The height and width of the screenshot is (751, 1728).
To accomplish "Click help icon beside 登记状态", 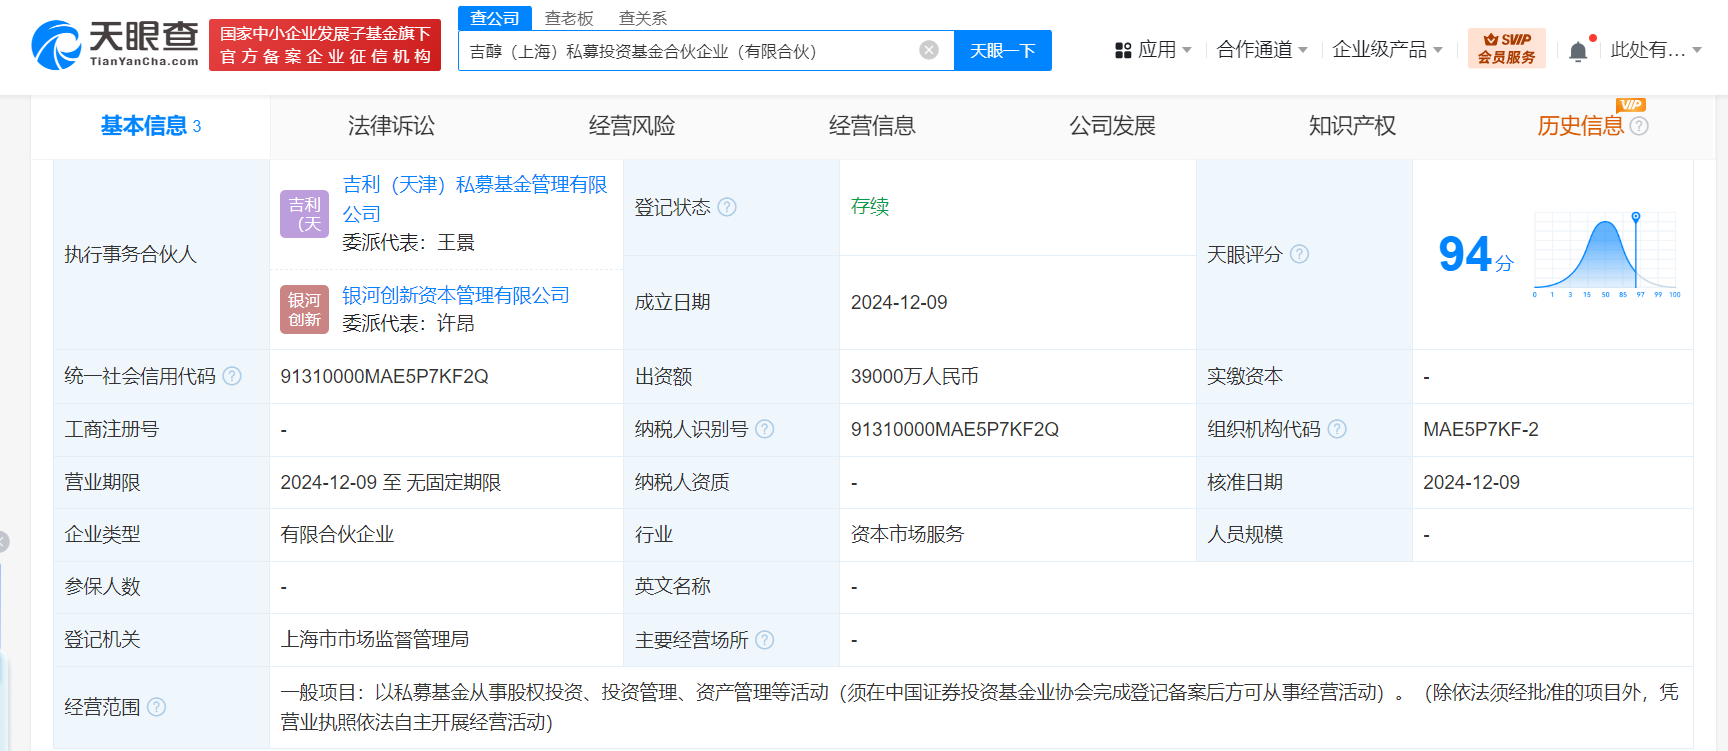I will (x=727, y=207).
